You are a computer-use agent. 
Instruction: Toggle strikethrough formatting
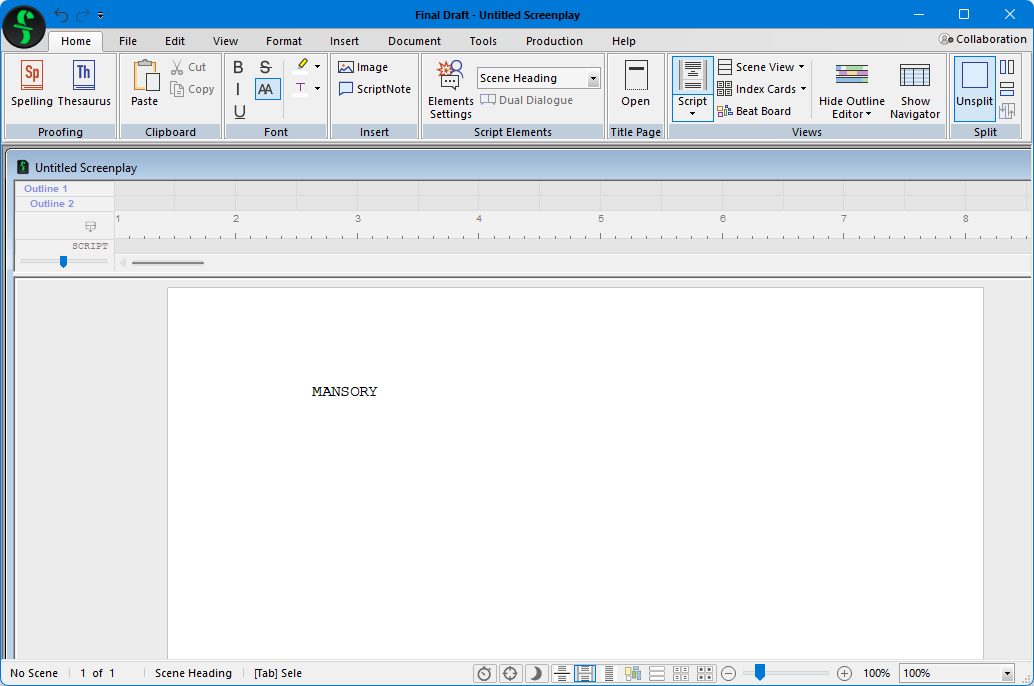pyautogui.click(x=265, y=67)
